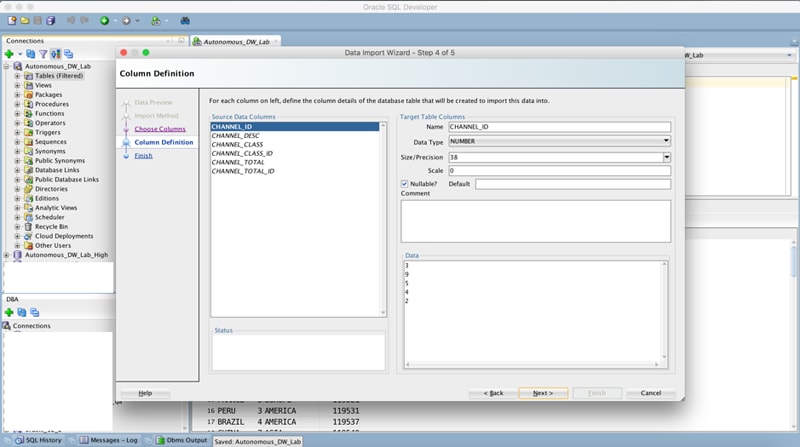The height and width of the screenshot is (447, 800).
Task: Click the binoculars Find DB Object icon
Action: point(185,20)
